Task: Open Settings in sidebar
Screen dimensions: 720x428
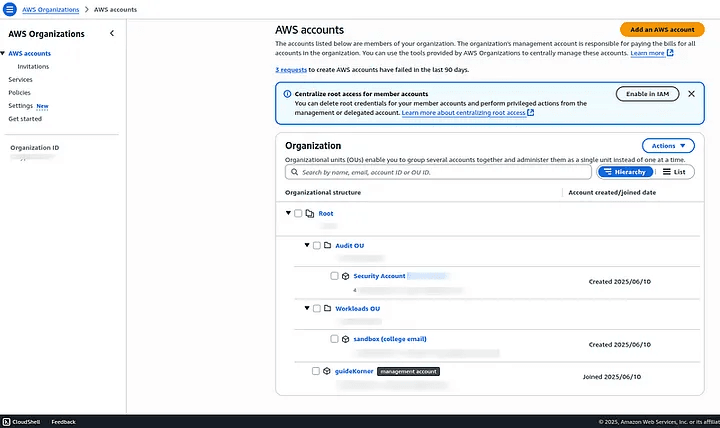Action: [x=20, y=106]
